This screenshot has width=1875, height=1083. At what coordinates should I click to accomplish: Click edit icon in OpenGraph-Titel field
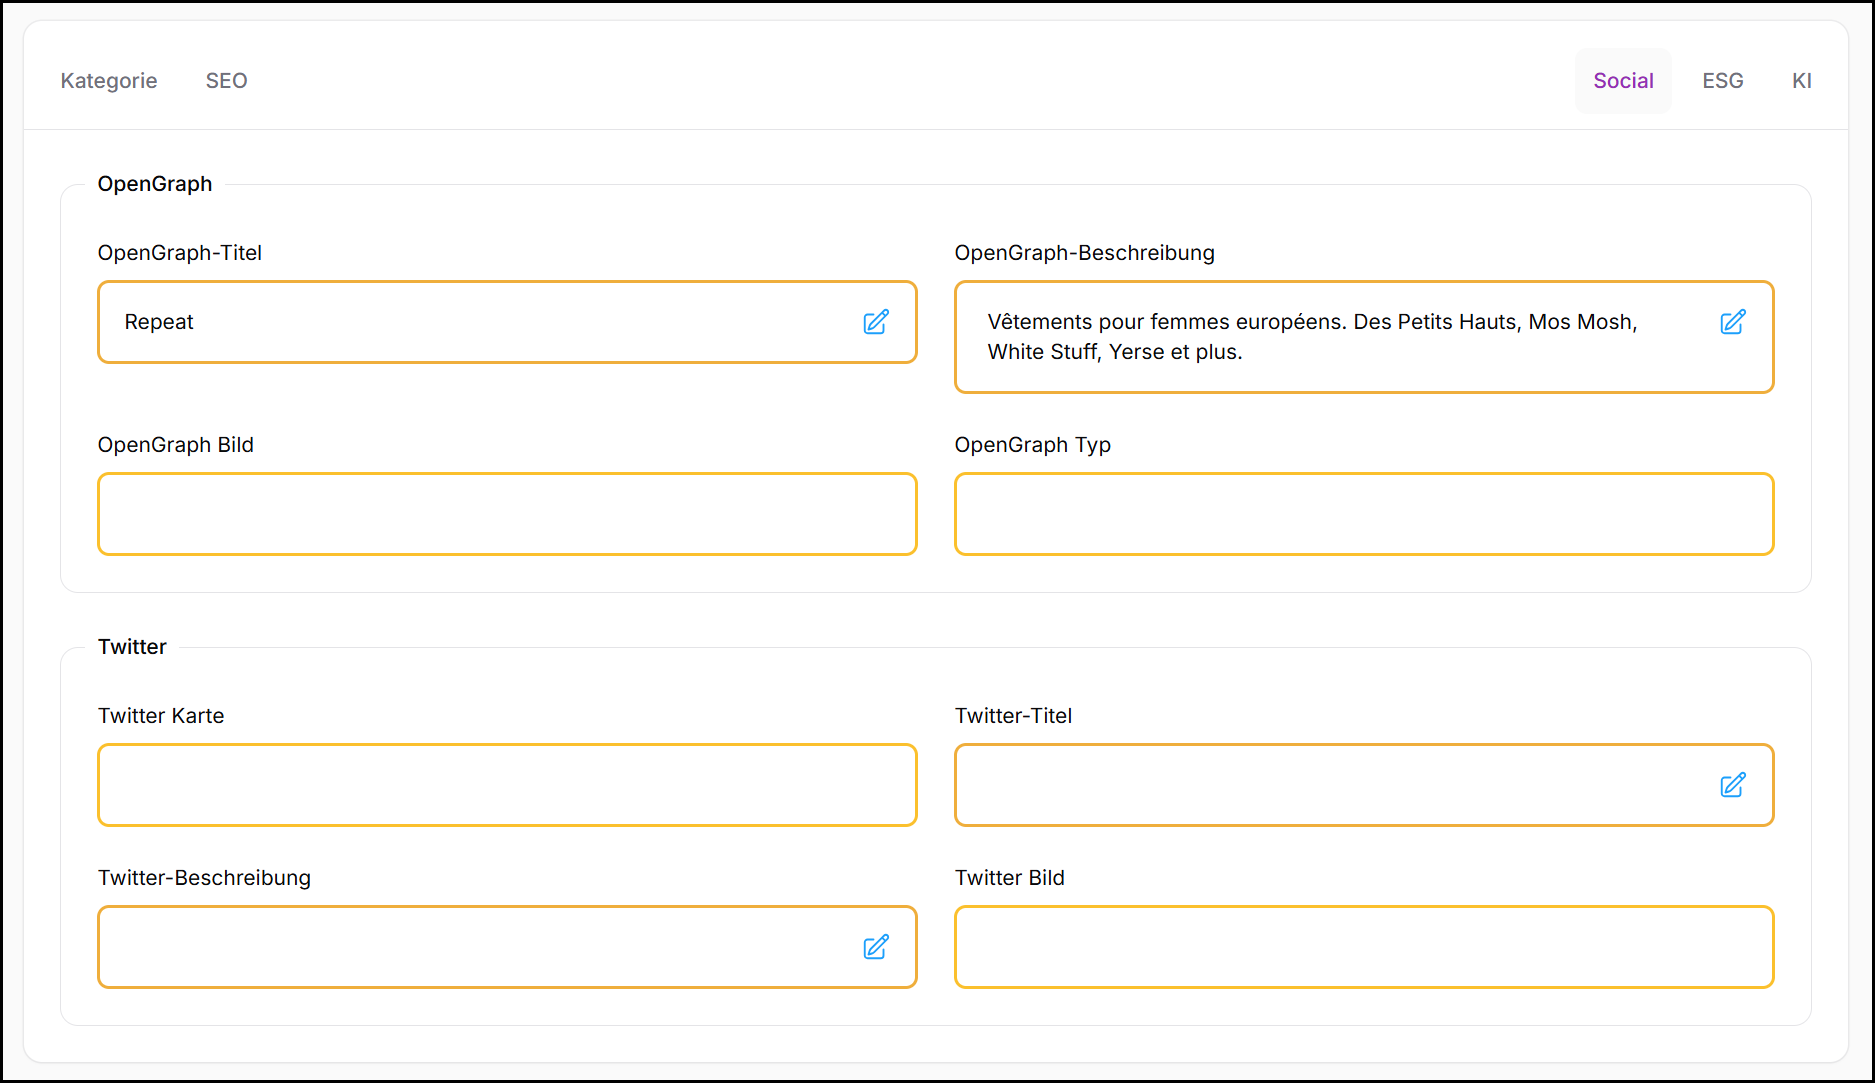coord(876,322)
